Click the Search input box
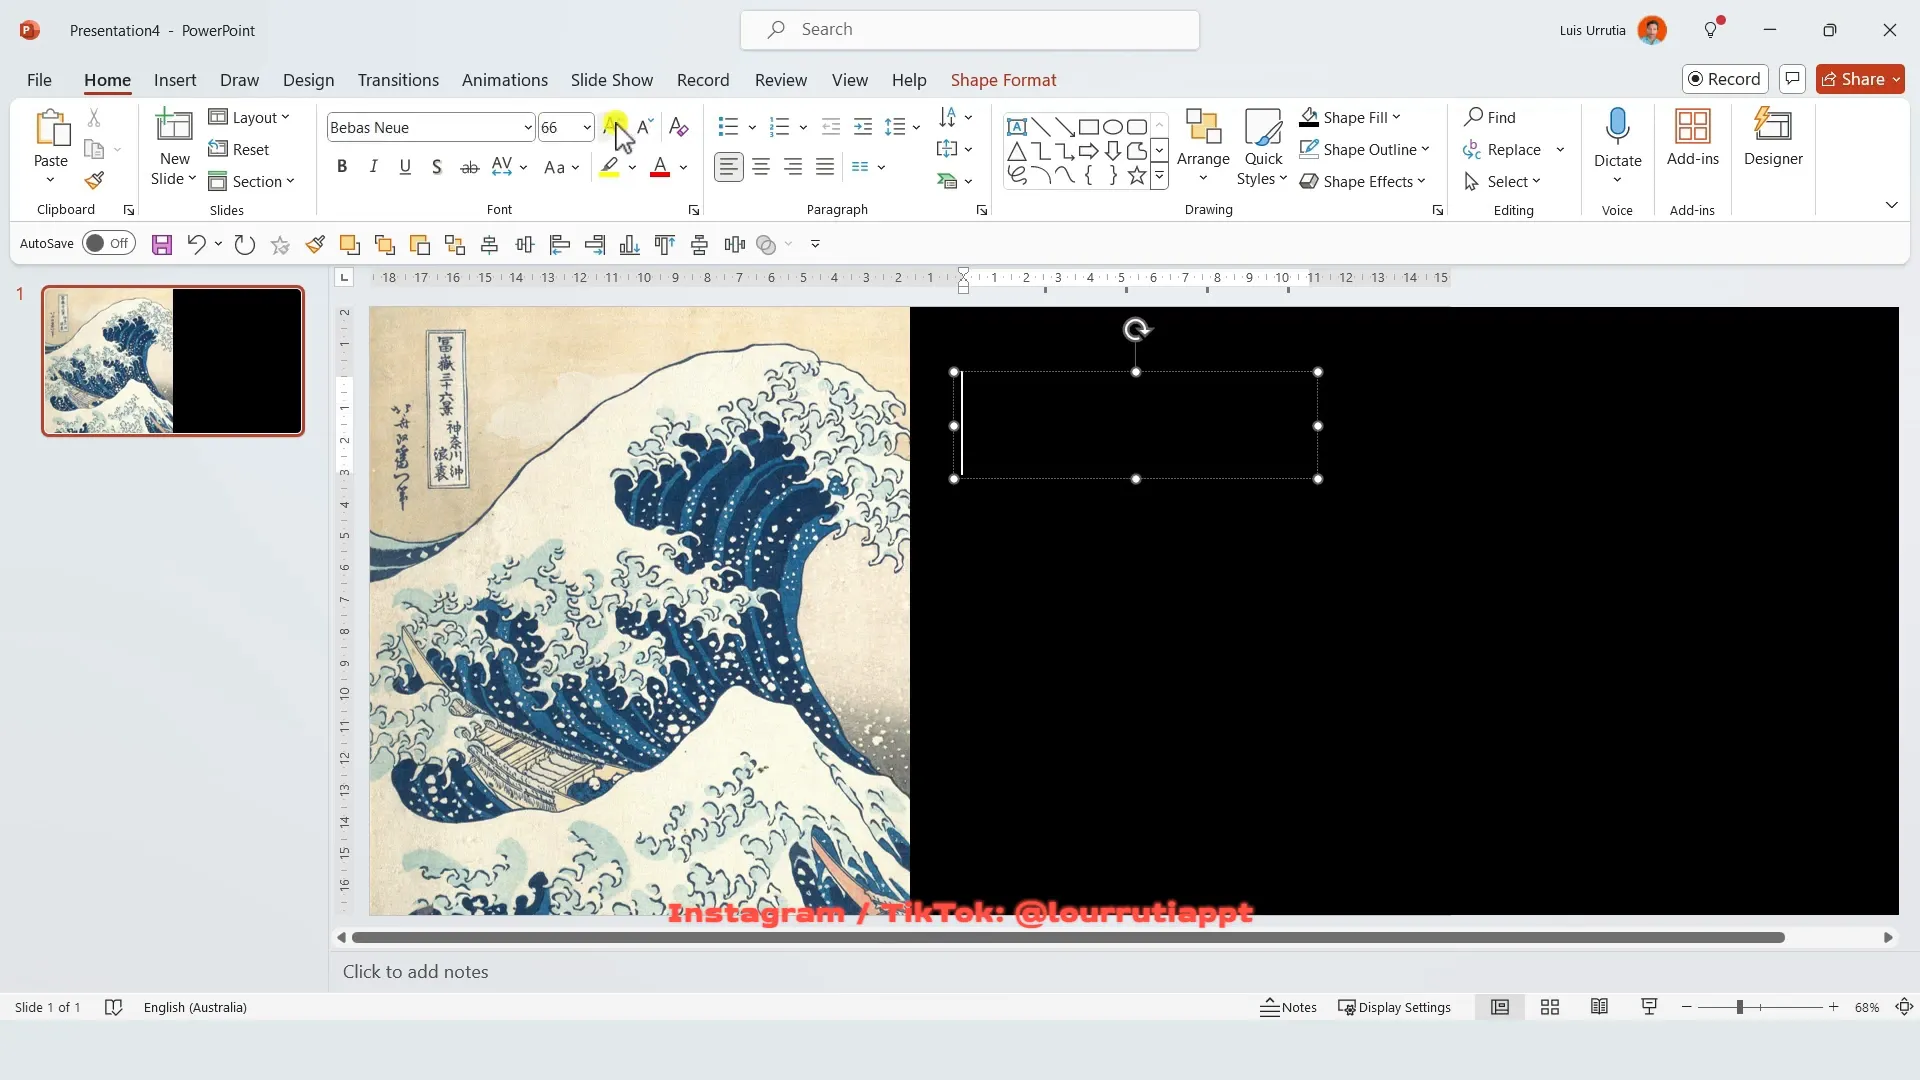This screenshot has width=1920, height=1080. 969,30
